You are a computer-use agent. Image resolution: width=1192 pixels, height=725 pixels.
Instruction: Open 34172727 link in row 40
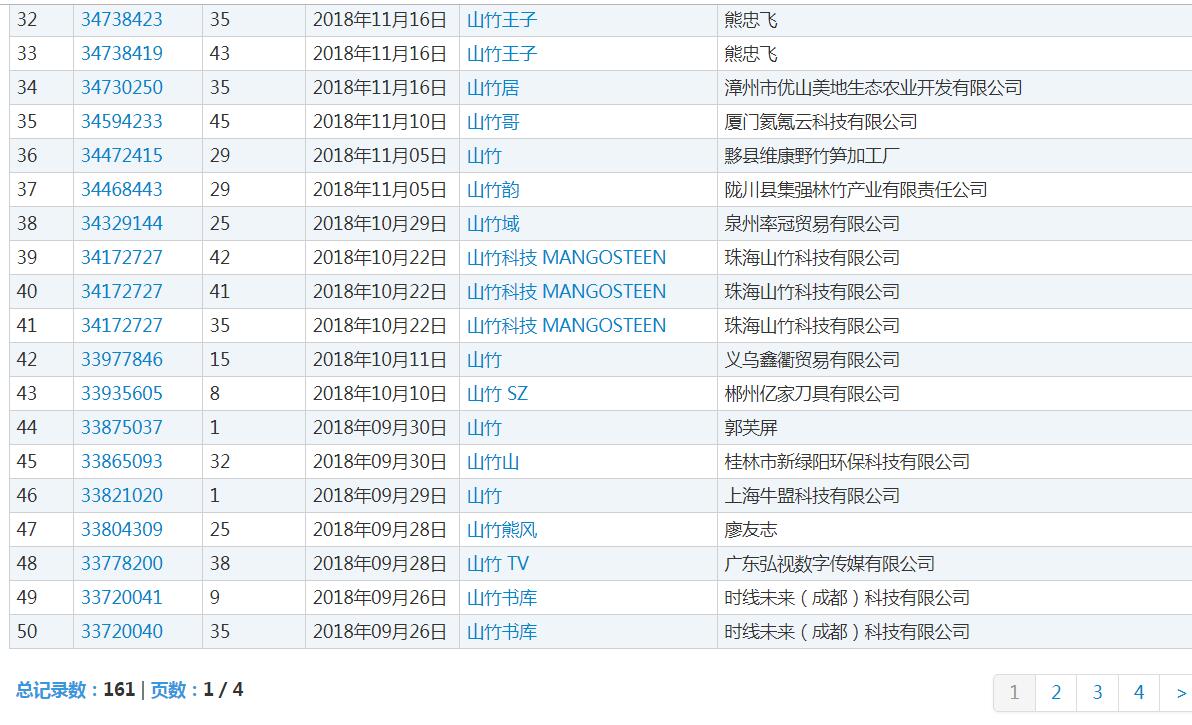click(122, 292)
